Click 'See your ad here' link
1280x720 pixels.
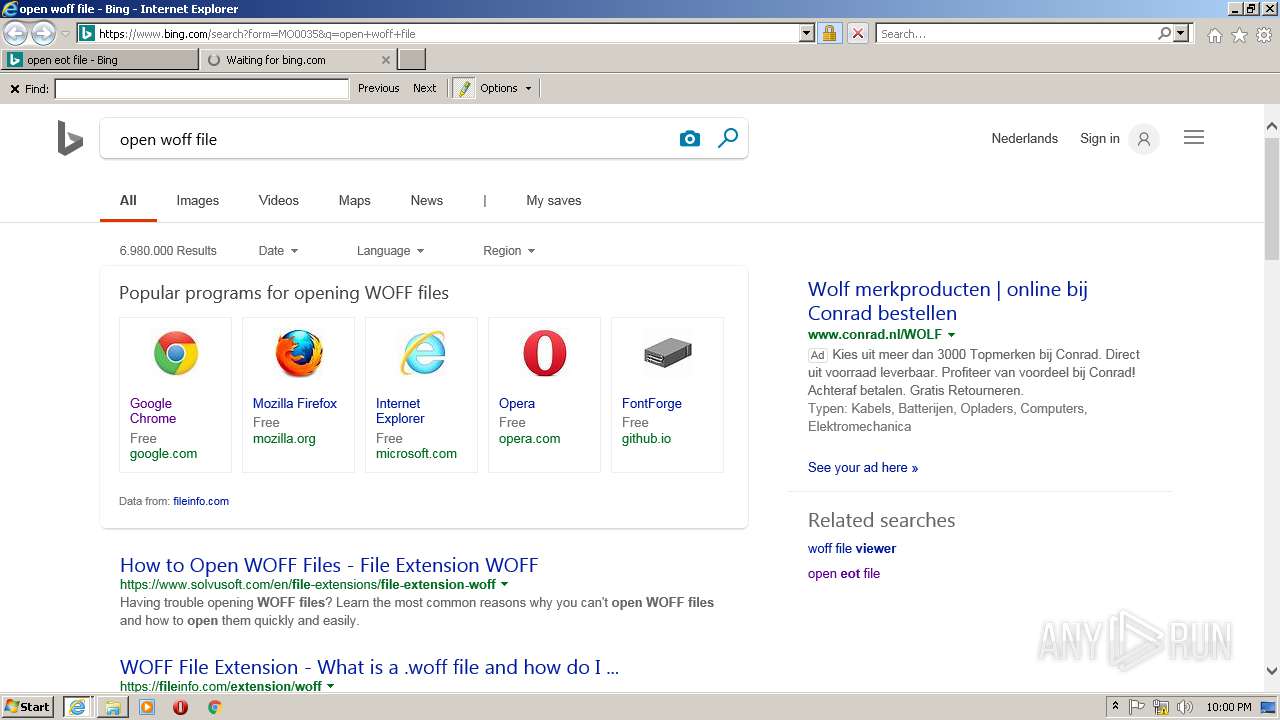click(863, 468)
